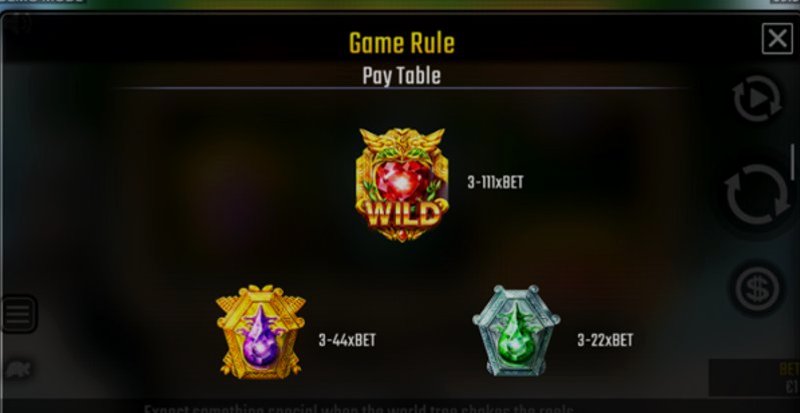Screen dimensions: 800x413
Task: Click the world tree description text
Action: 359,408
